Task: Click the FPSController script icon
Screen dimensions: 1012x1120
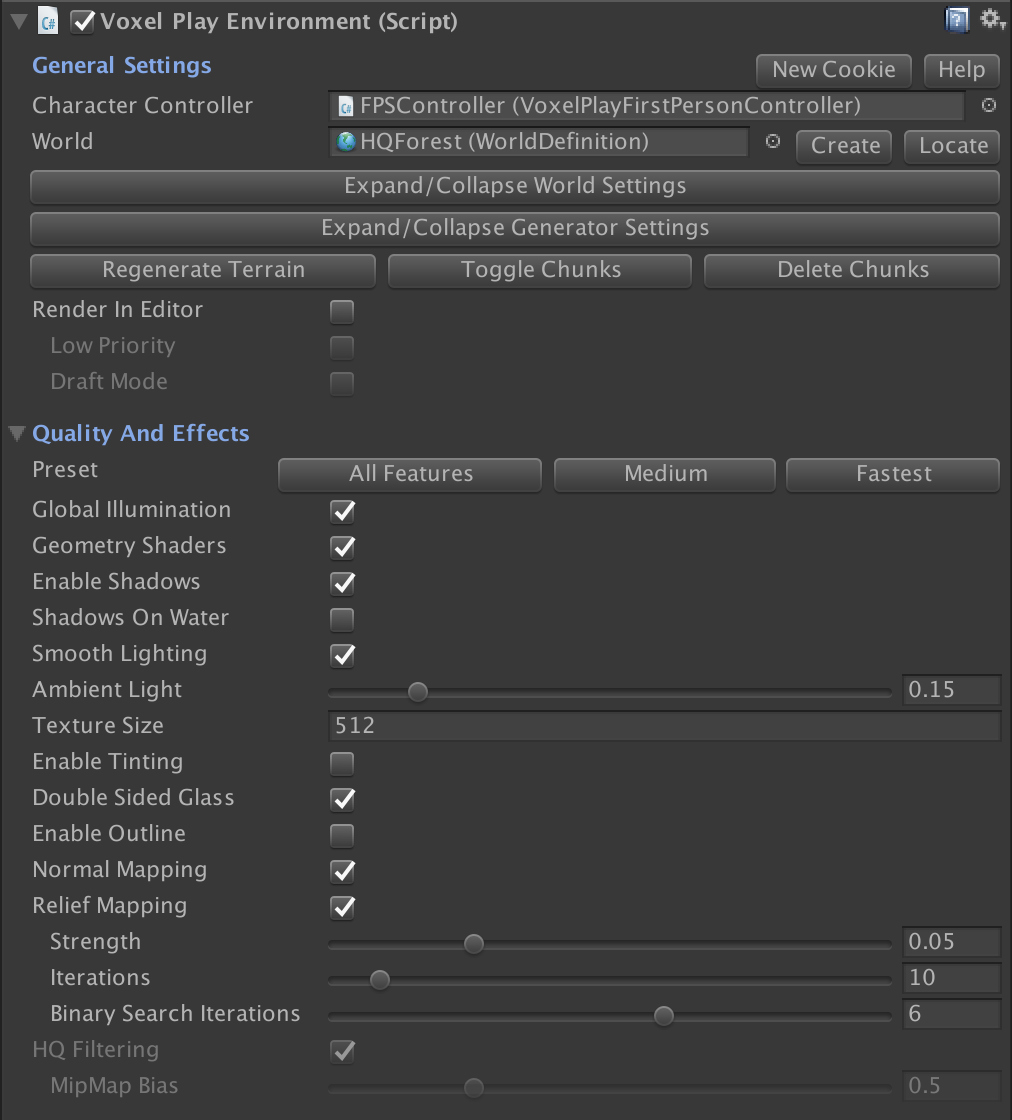Action: pyautogui.click(x=346, y=106)
